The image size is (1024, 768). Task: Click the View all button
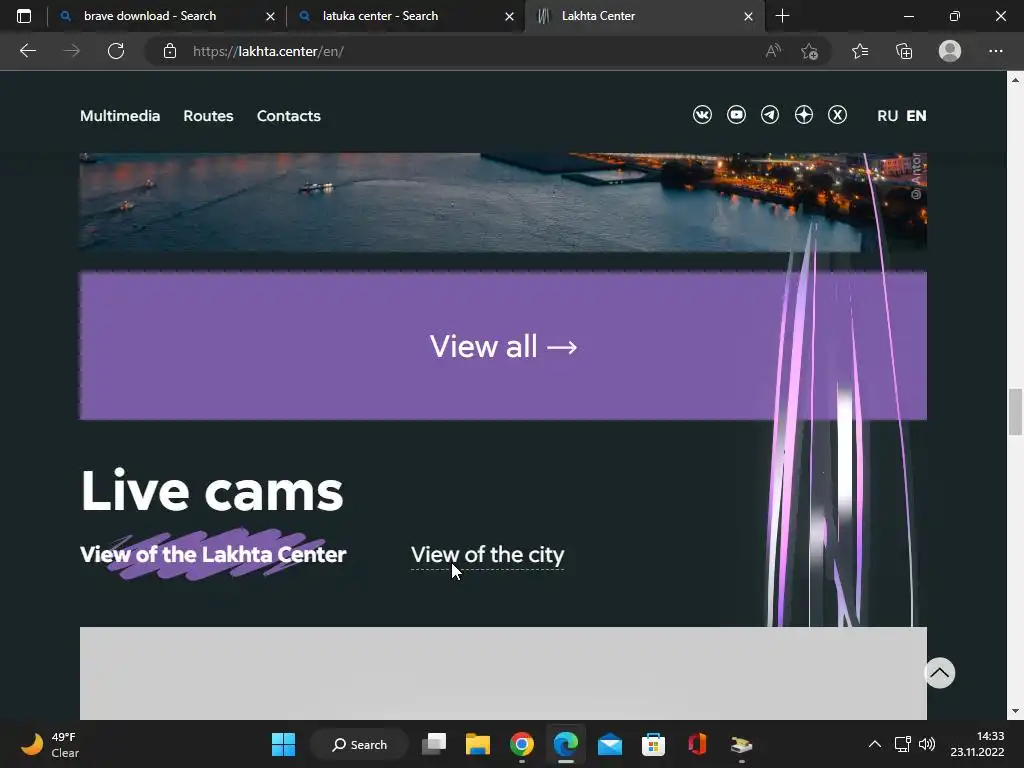coord(503,346)
